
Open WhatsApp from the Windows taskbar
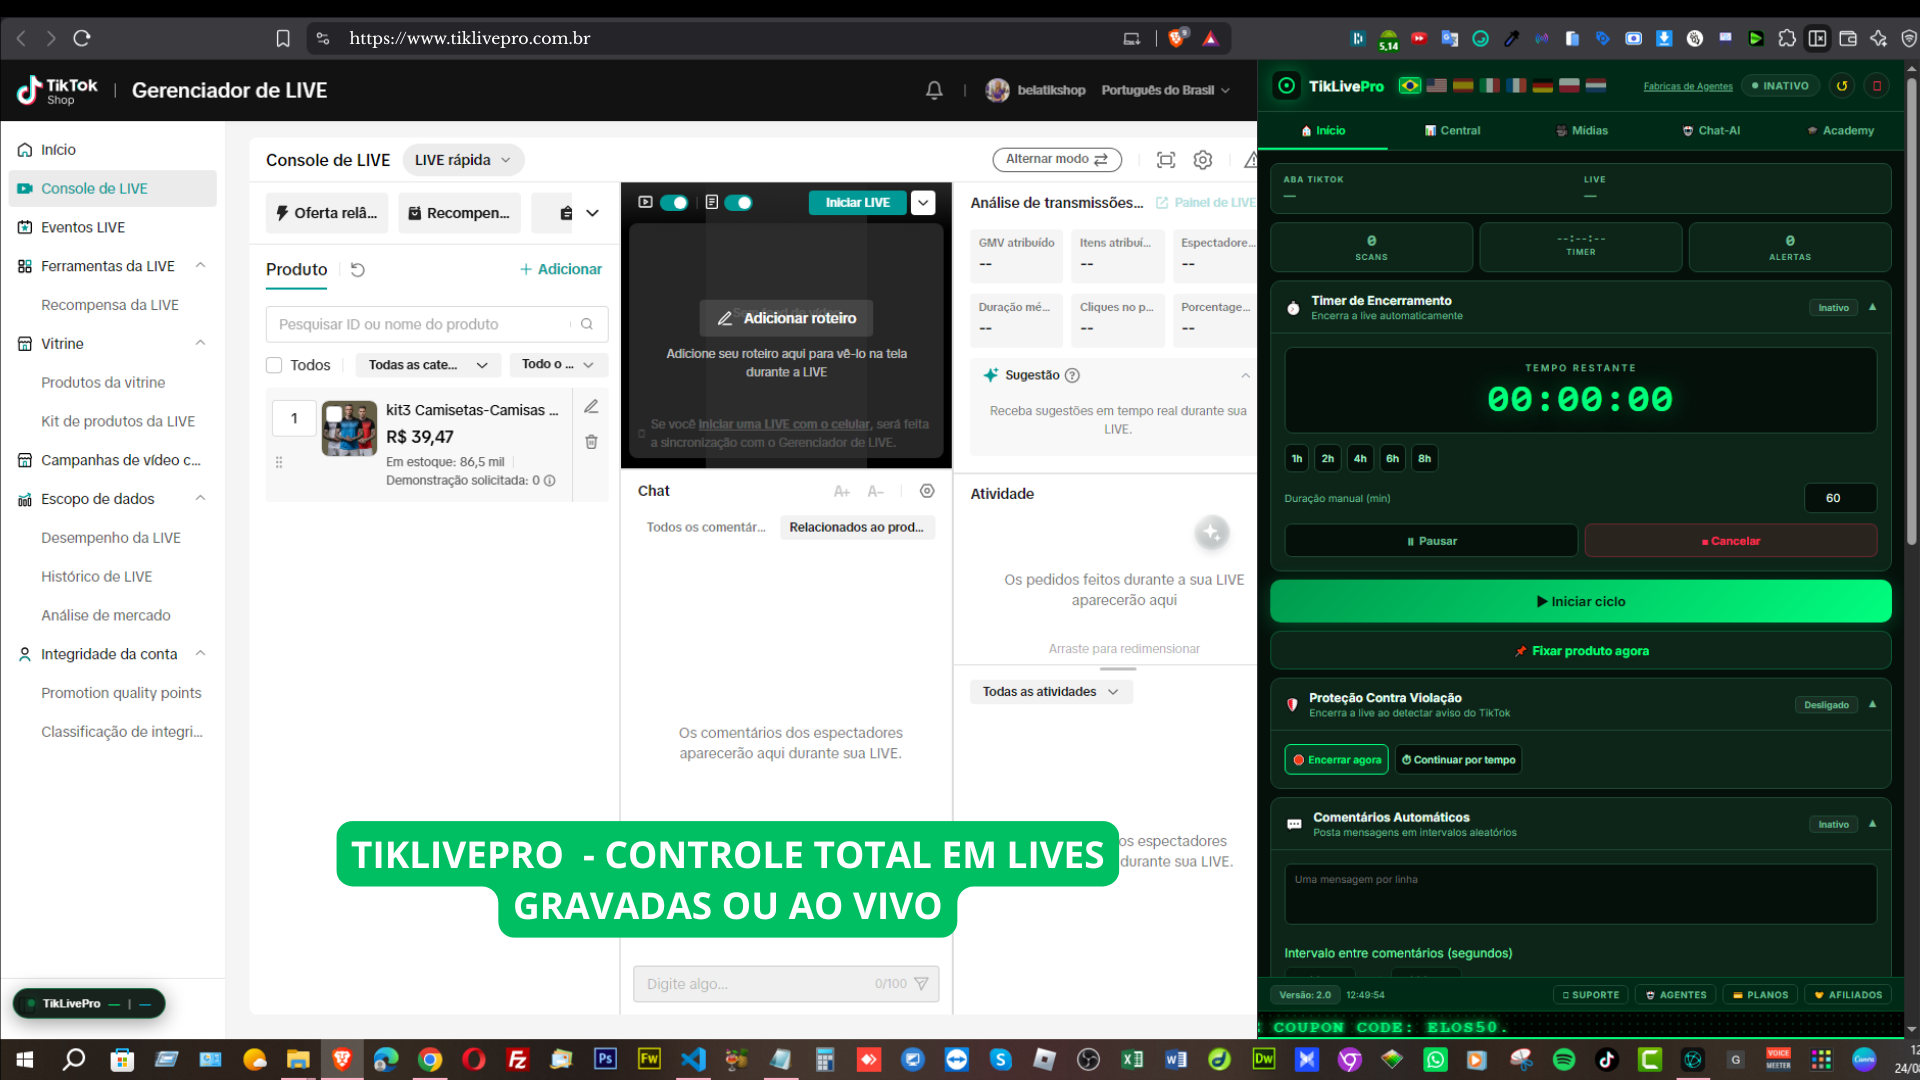coord(1435,1059)
